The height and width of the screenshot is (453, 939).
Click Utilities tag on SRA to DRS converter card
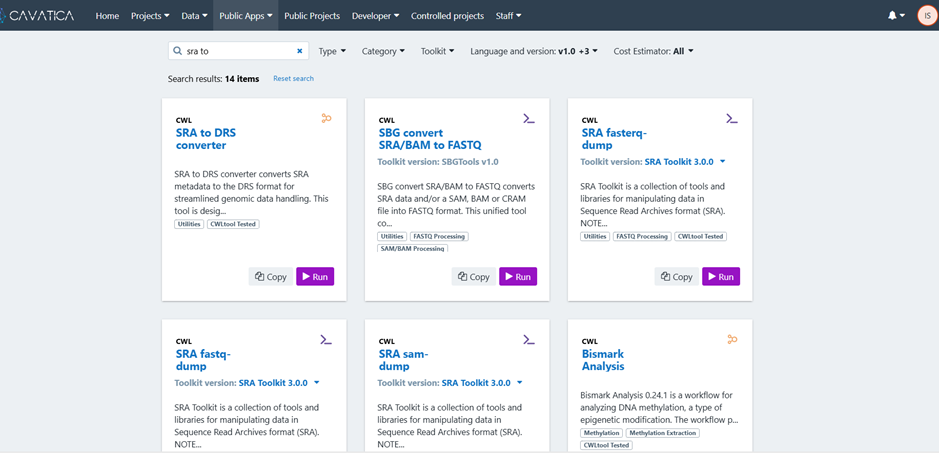[x=189, y=224]
